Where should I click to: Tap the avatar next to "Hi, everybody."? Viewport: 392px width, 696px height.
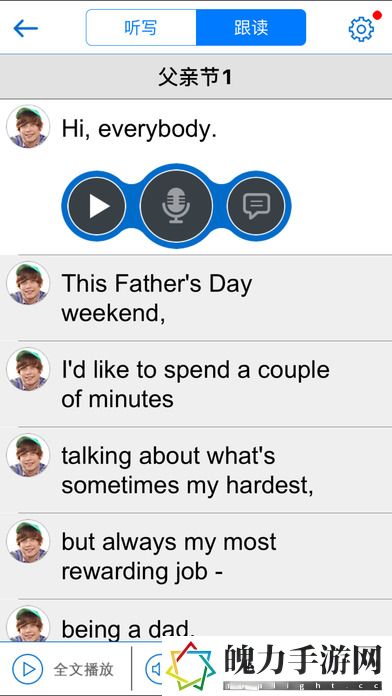click(x=28, y=127)
